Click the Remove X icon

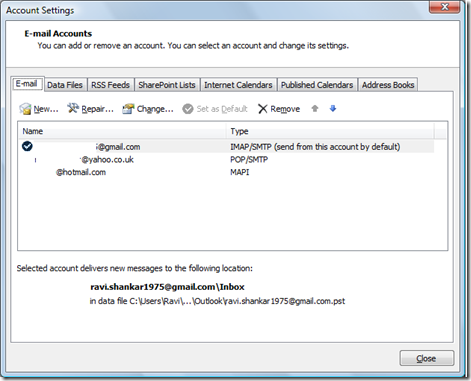263,109
